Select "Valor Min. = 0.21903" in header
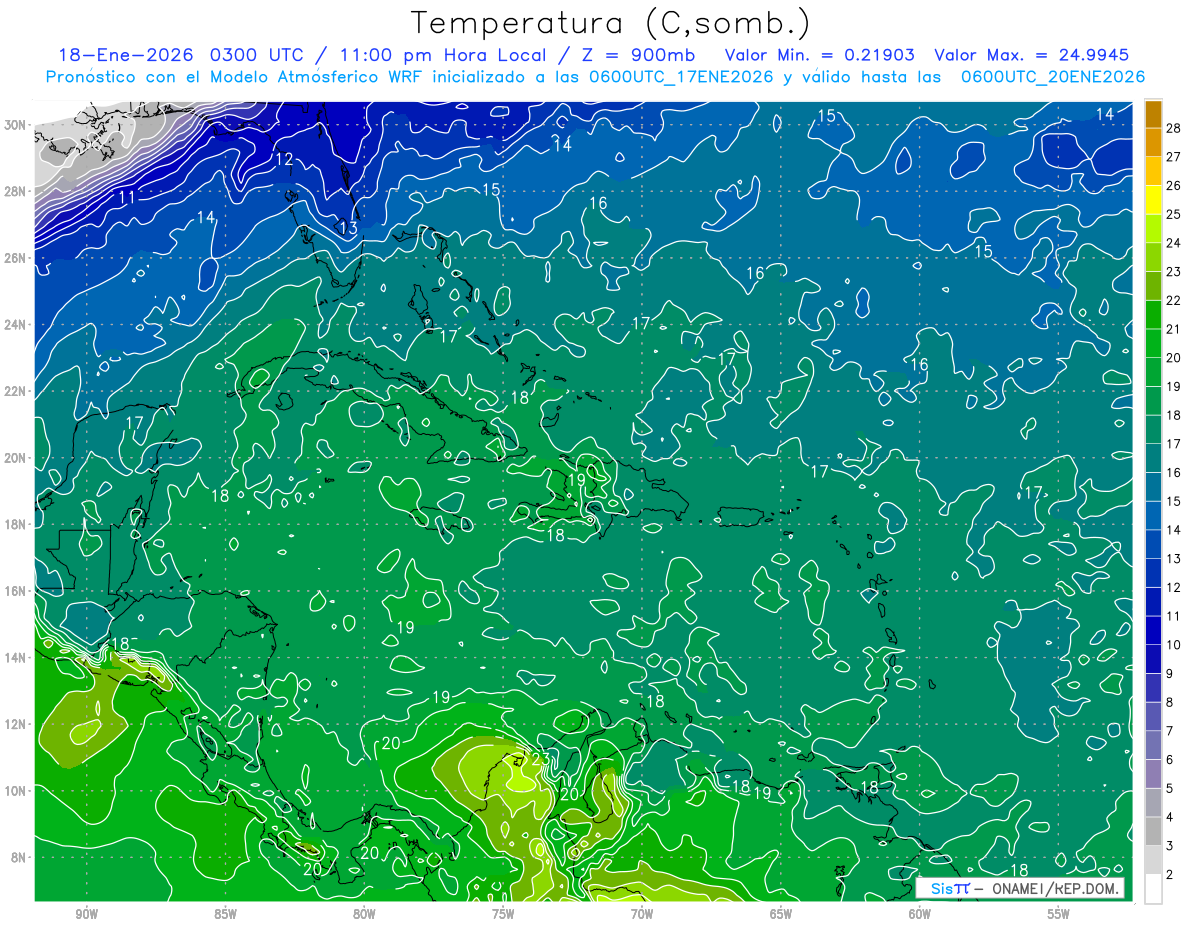This screenshot has width=1200, height=927. pos(820,55)
